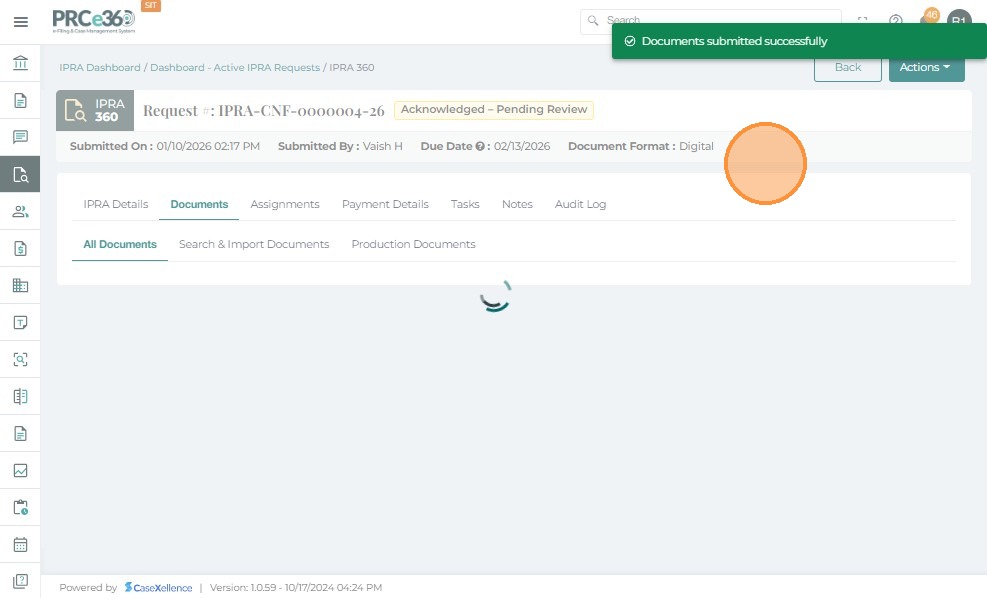Screen dimensions: 987x599
Task: Open the hamburger menu
Action: click(x=21, y=22)
